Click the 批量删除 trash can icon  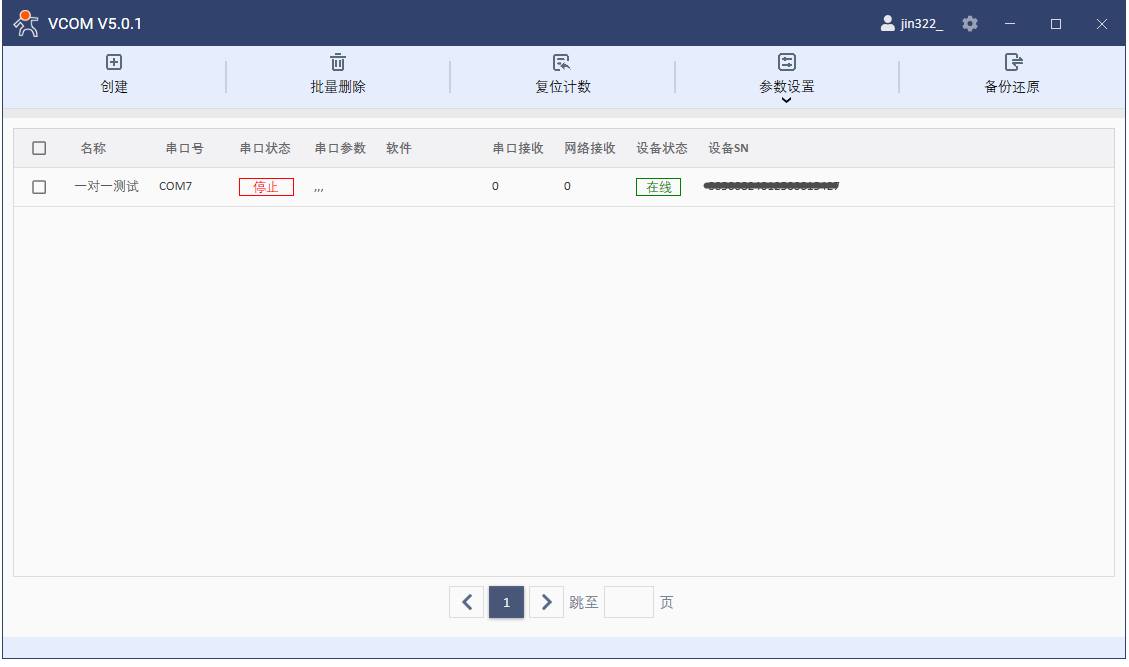338,63
